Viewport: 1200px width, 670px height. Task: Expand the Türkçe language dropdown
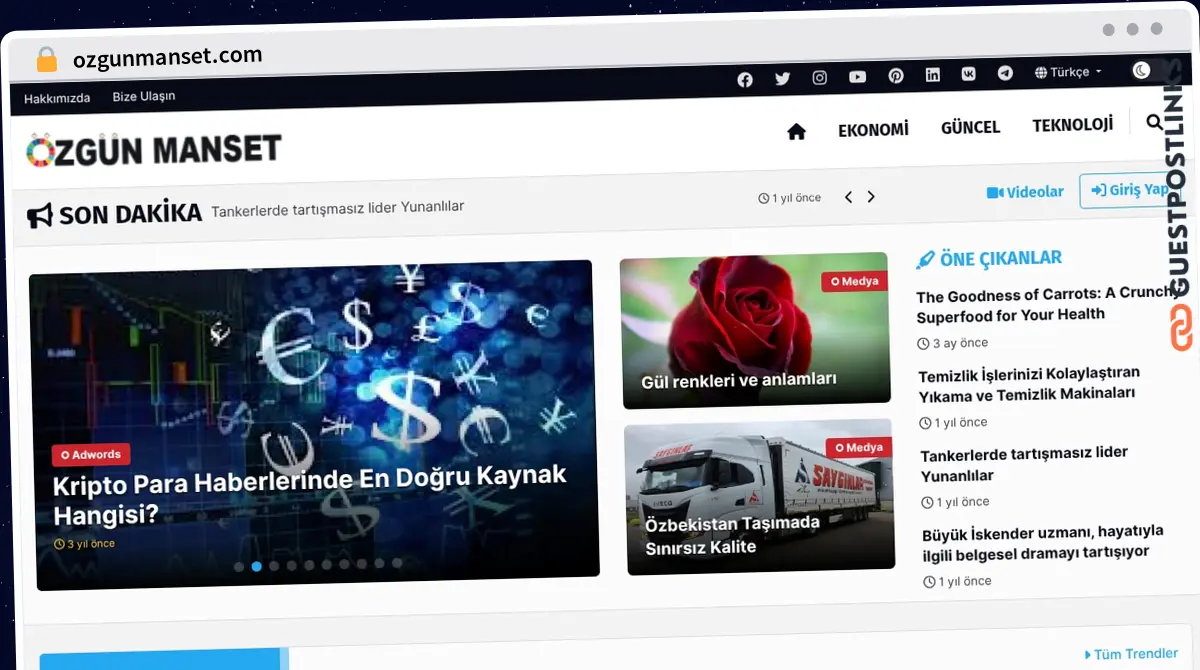1068,72
